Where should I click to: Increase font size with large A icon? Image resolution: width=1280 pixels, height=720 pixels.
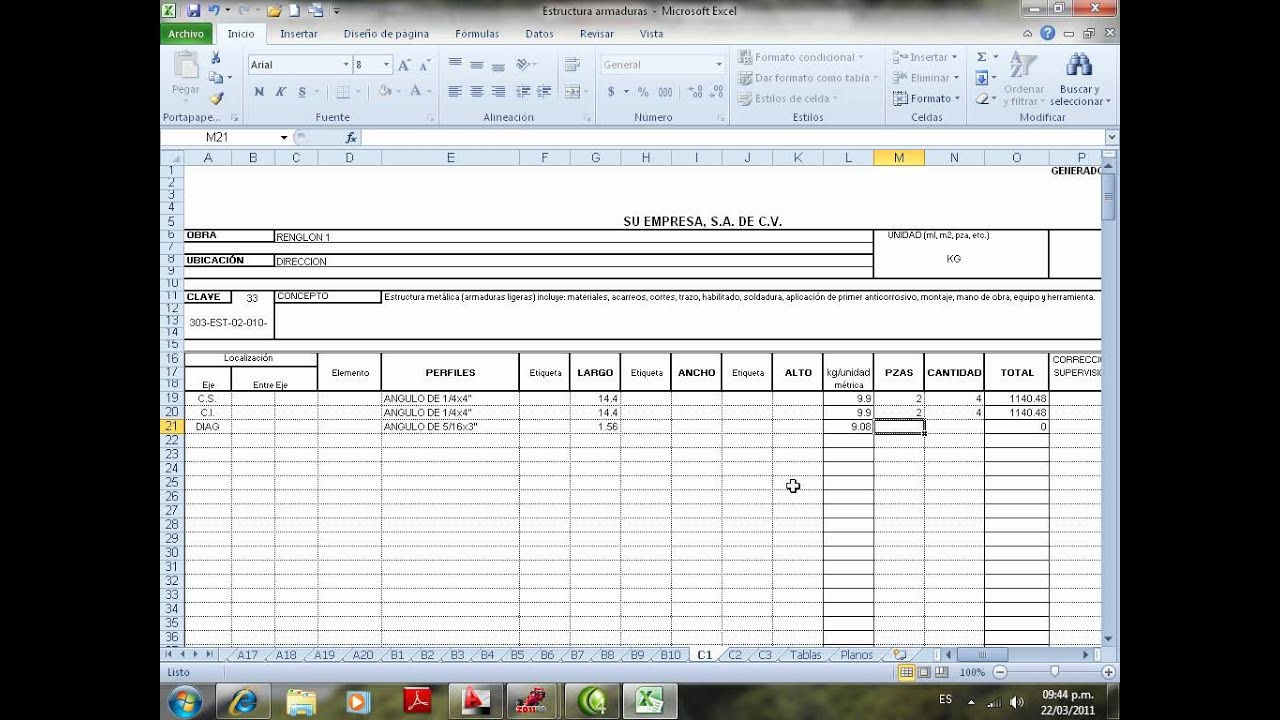(x=404, y=65)
